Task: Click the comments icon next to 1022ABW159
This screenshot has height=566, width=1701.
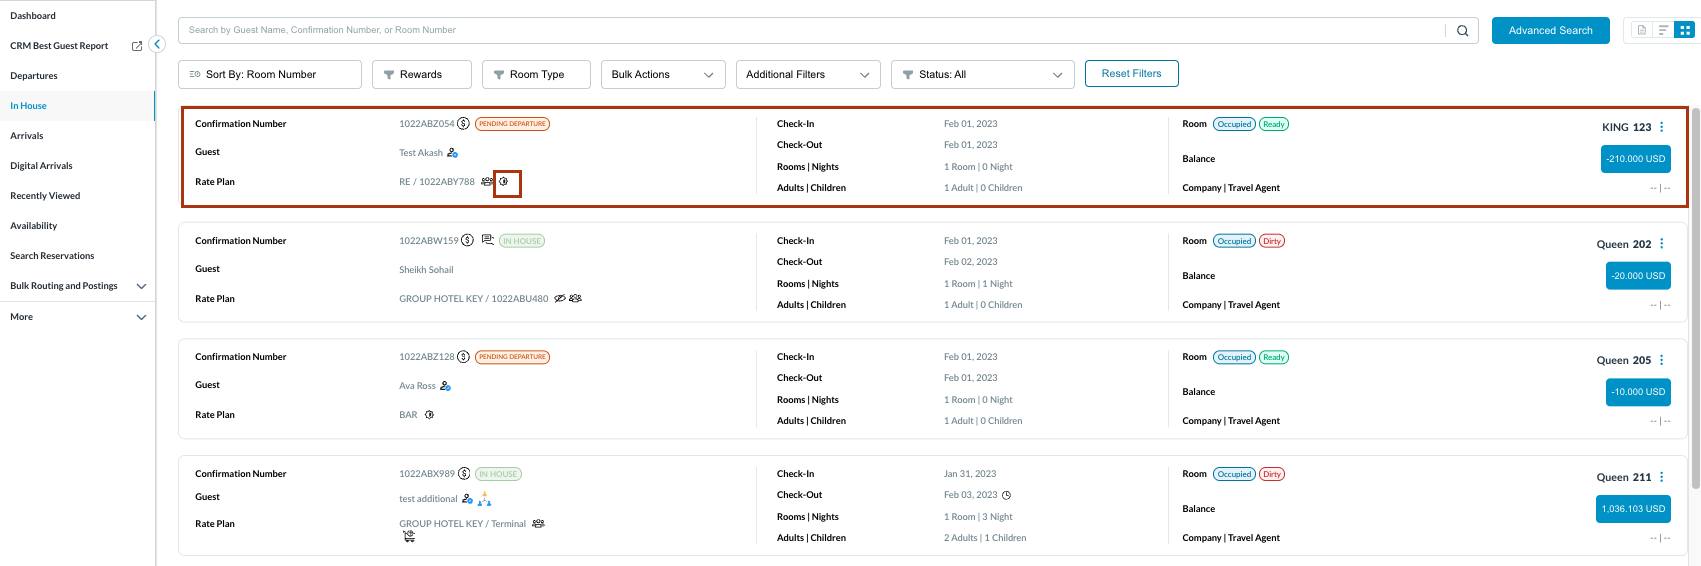Action: coord(487,240)
